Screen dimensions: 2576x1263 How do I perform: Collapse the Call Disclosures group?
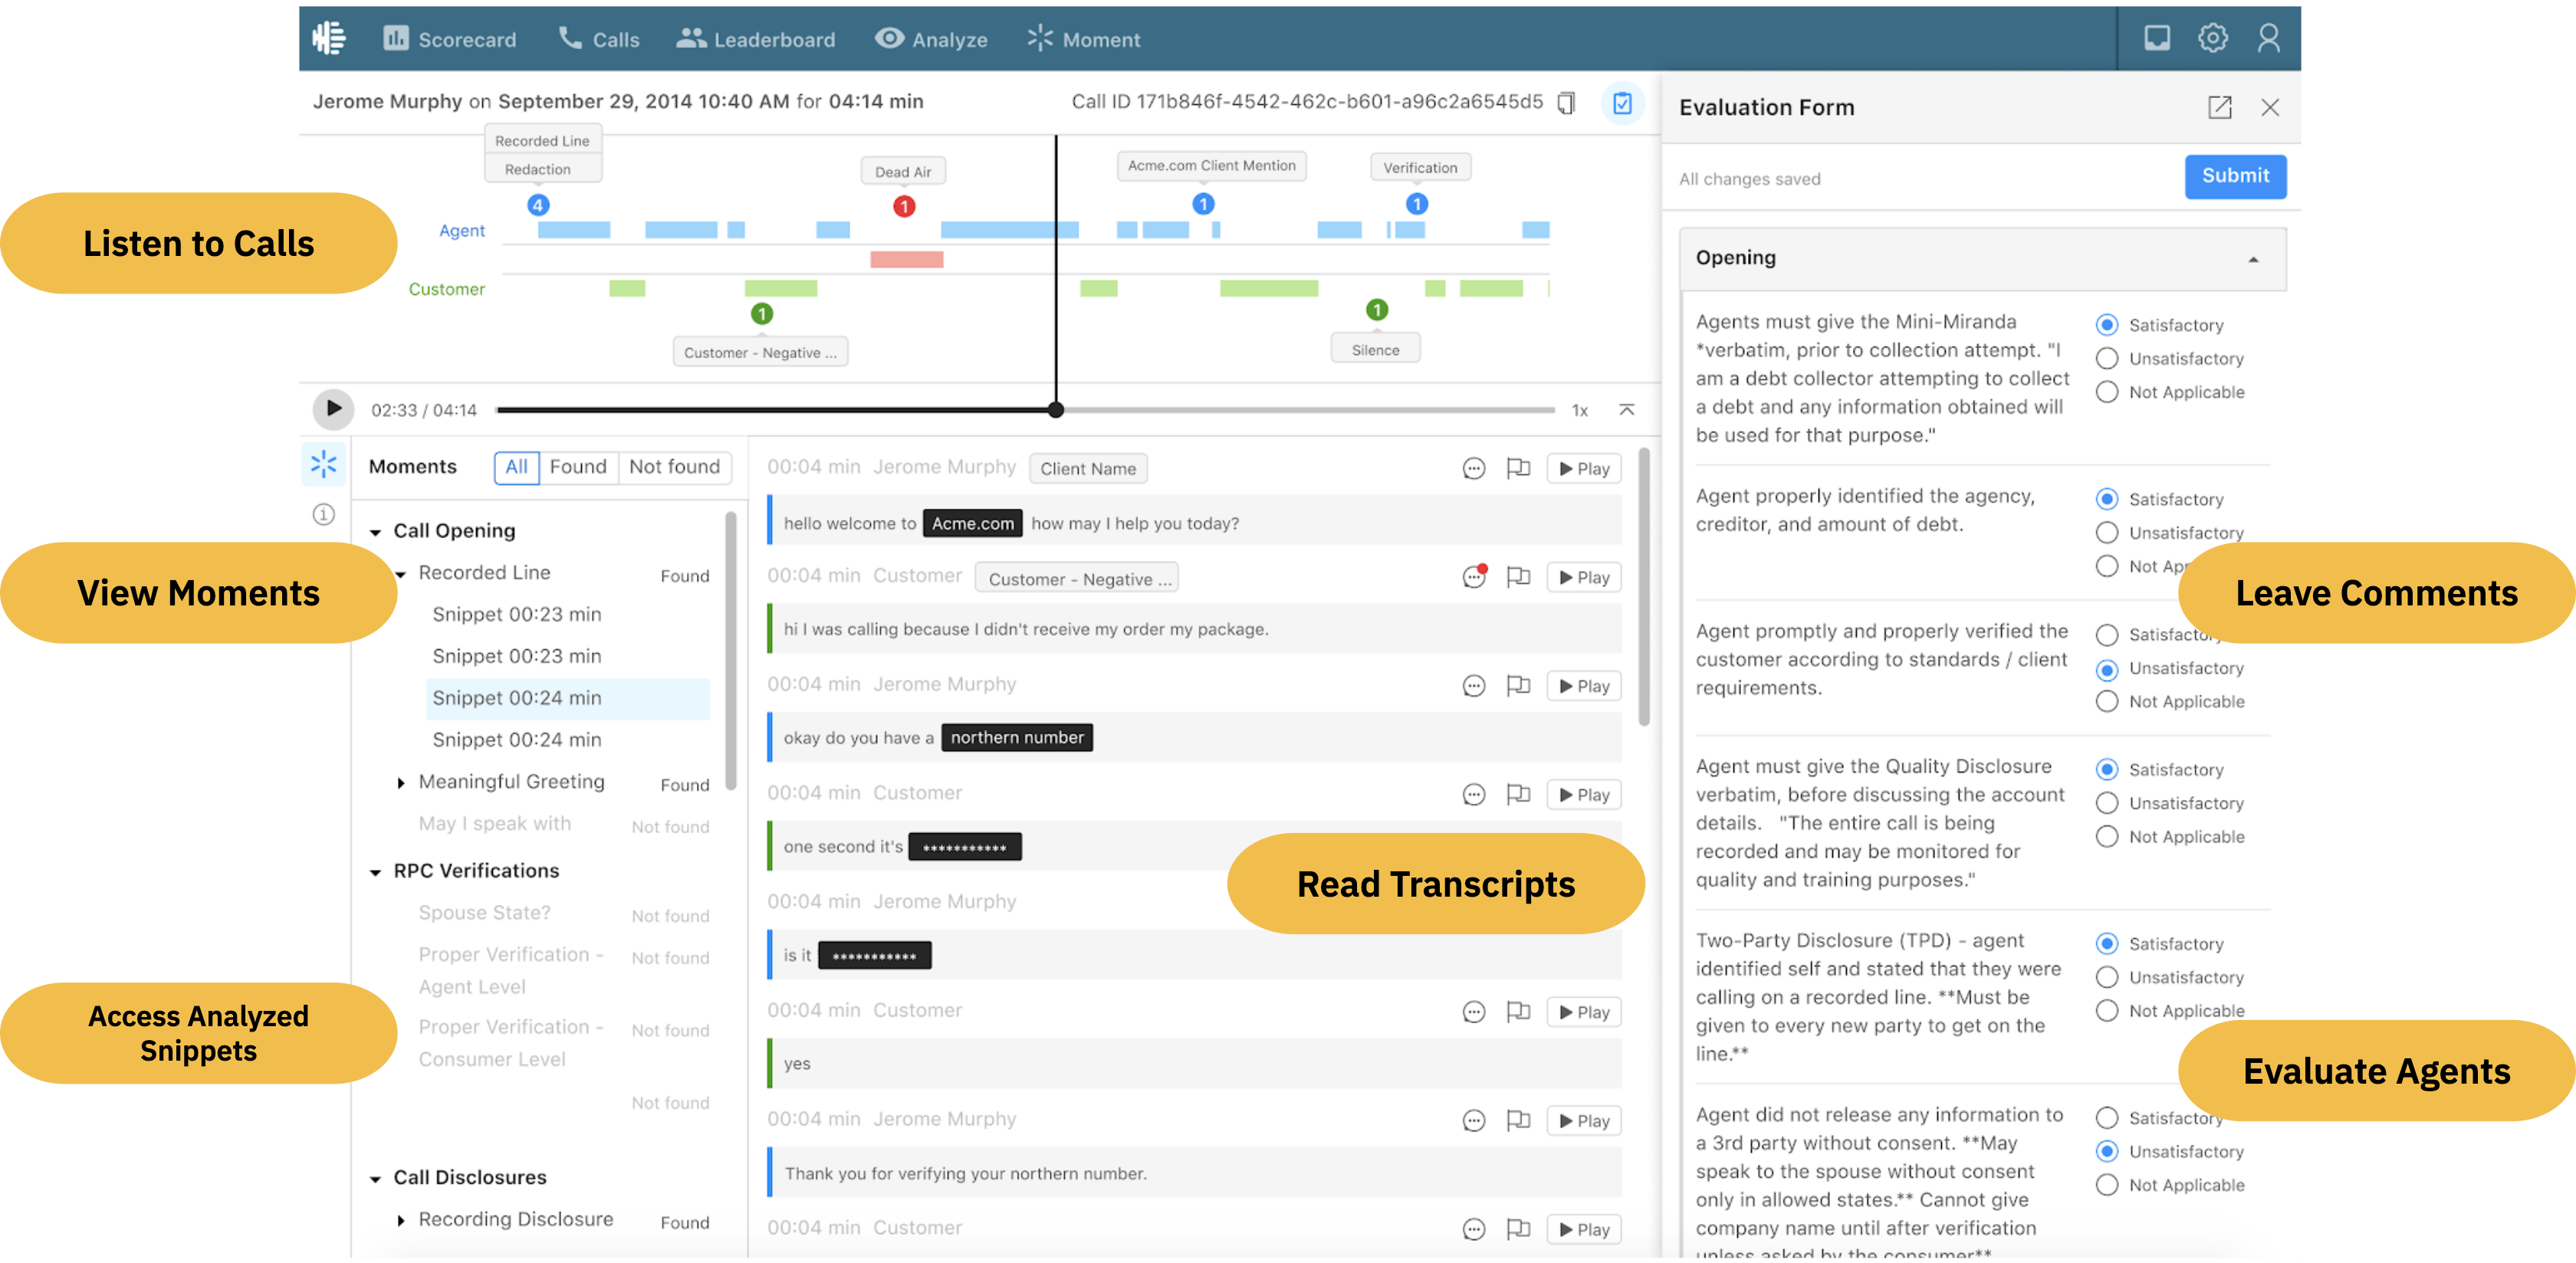tap(375, 1179)
